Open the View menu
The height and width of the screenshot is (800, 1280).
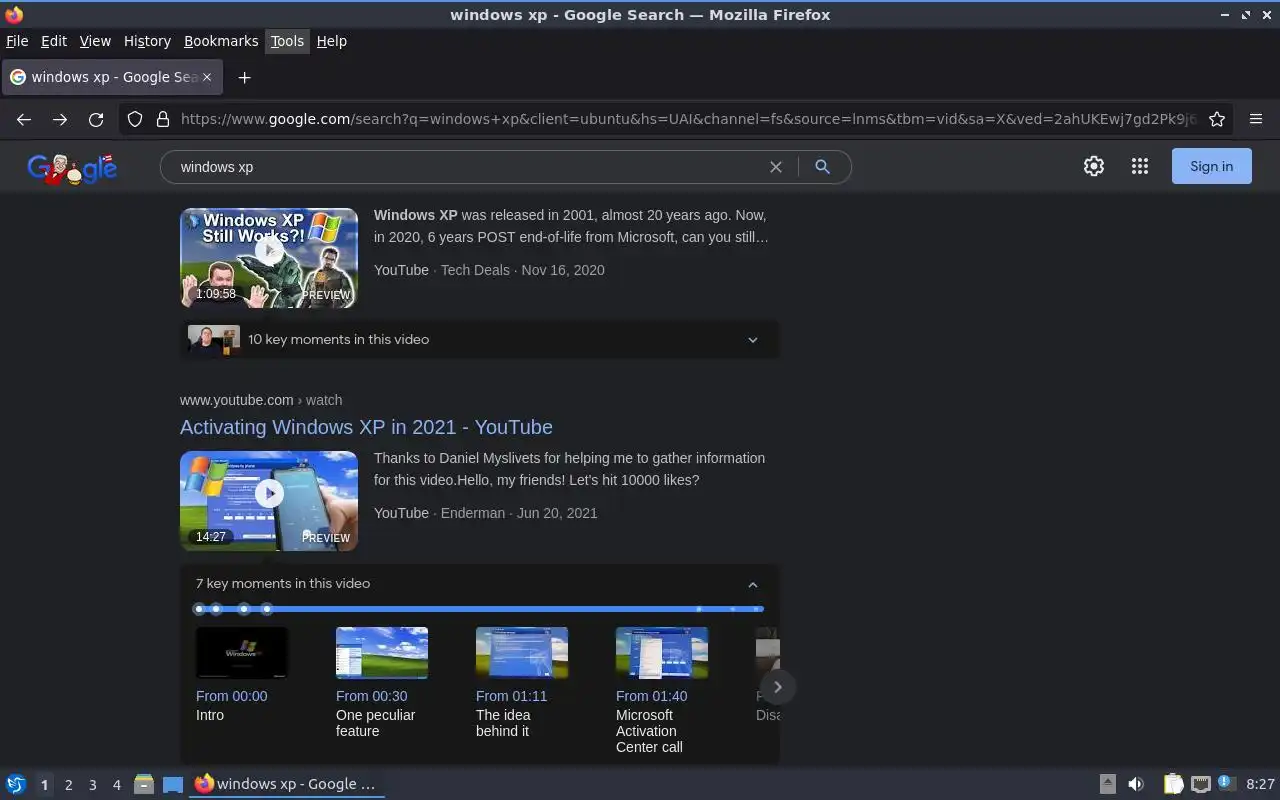point(95,41)
